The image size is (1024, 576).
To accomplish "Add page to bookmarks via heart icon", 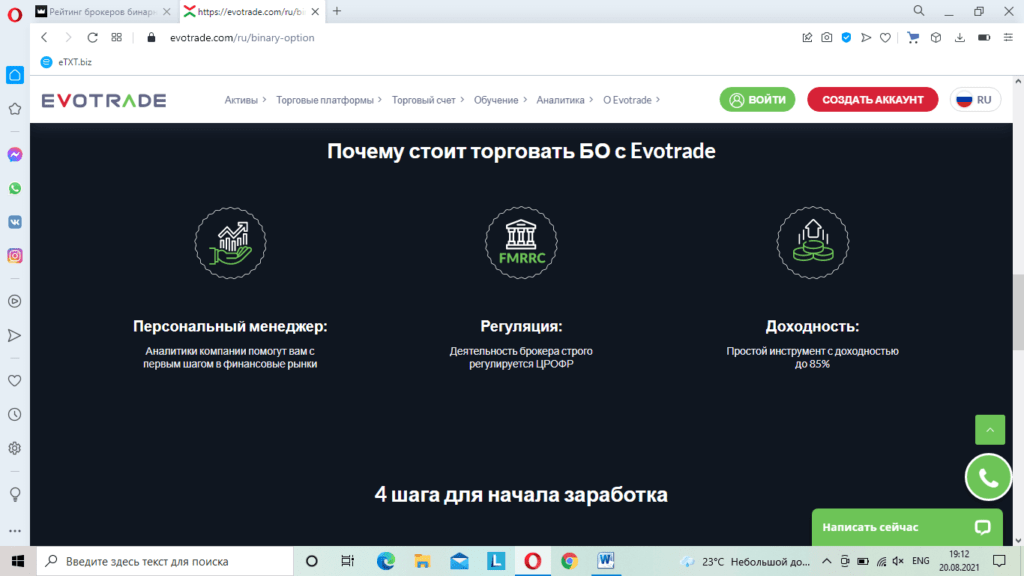I will point(886,37).
